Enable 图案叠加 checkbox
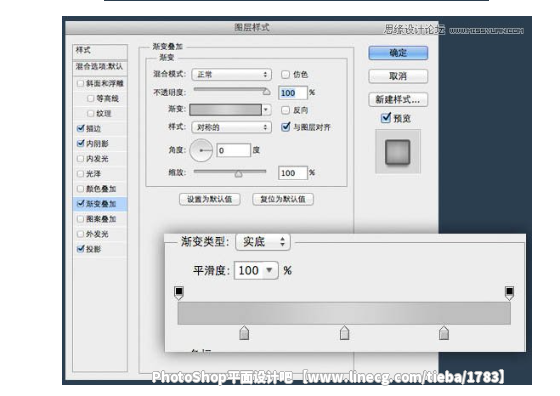560x396 pixels. coord(80,219)
